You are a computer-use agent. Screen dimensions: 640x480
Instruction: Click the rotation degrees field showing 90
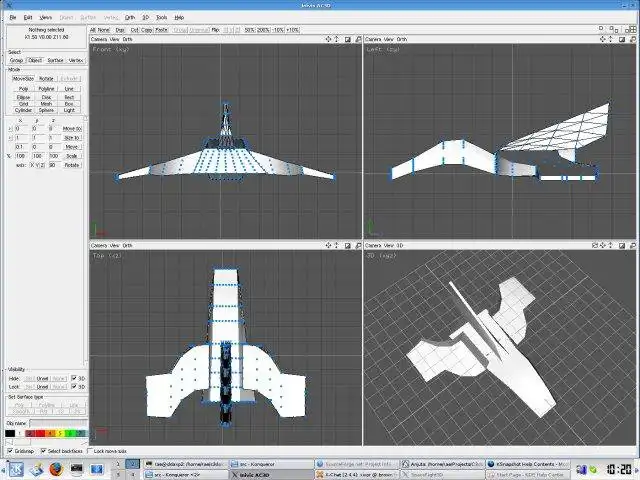53,165
